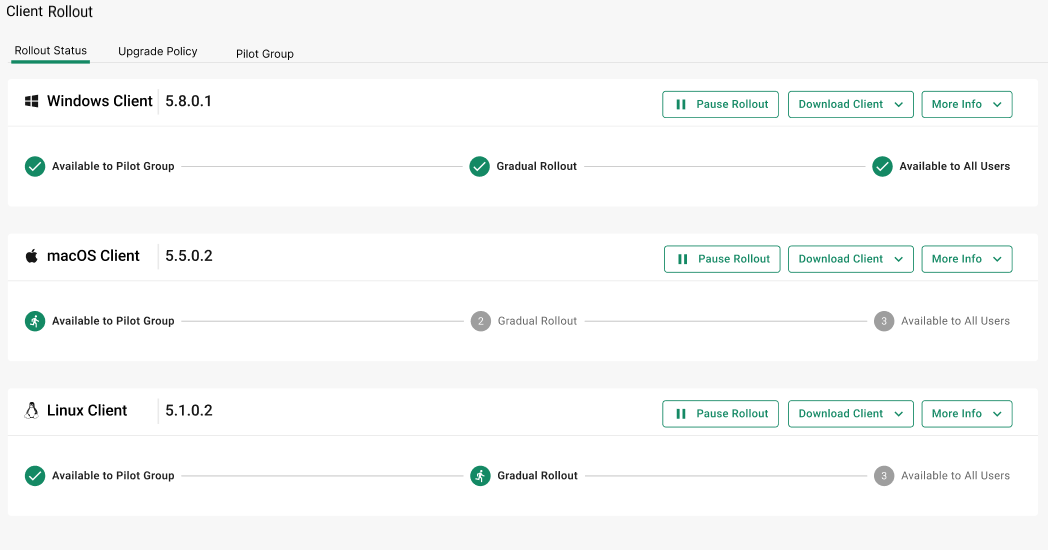Click Linux step 3 All Users circle
The height and width of the screenshot is (550, 1048).
tap(883, 476)
